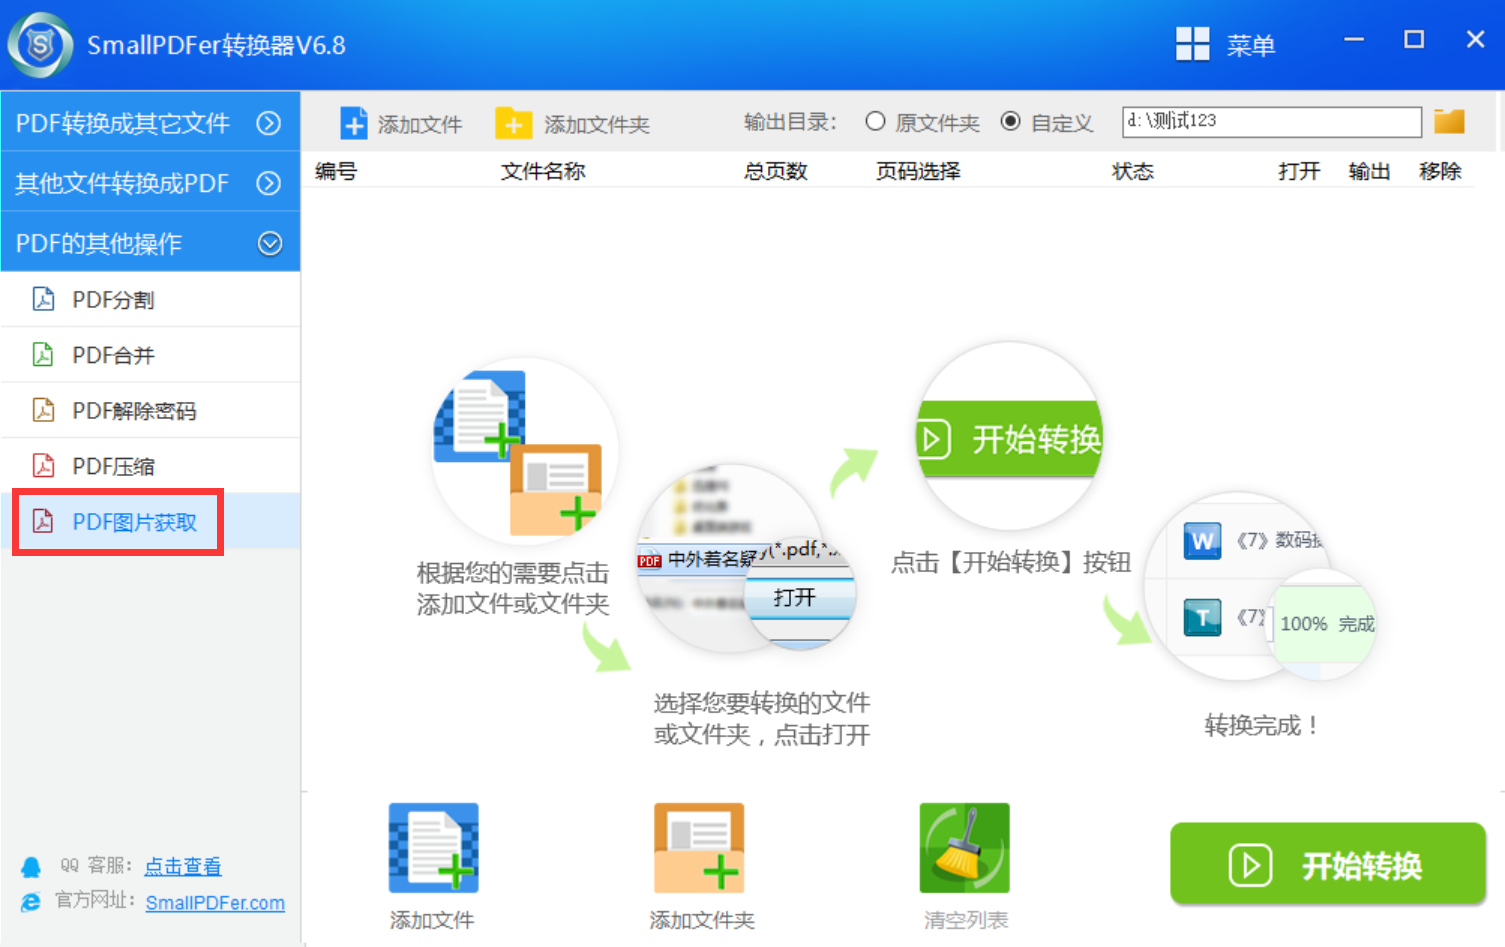Click the QQ bell icon
The image size is (1505, 947).
(x=31, y=866)
